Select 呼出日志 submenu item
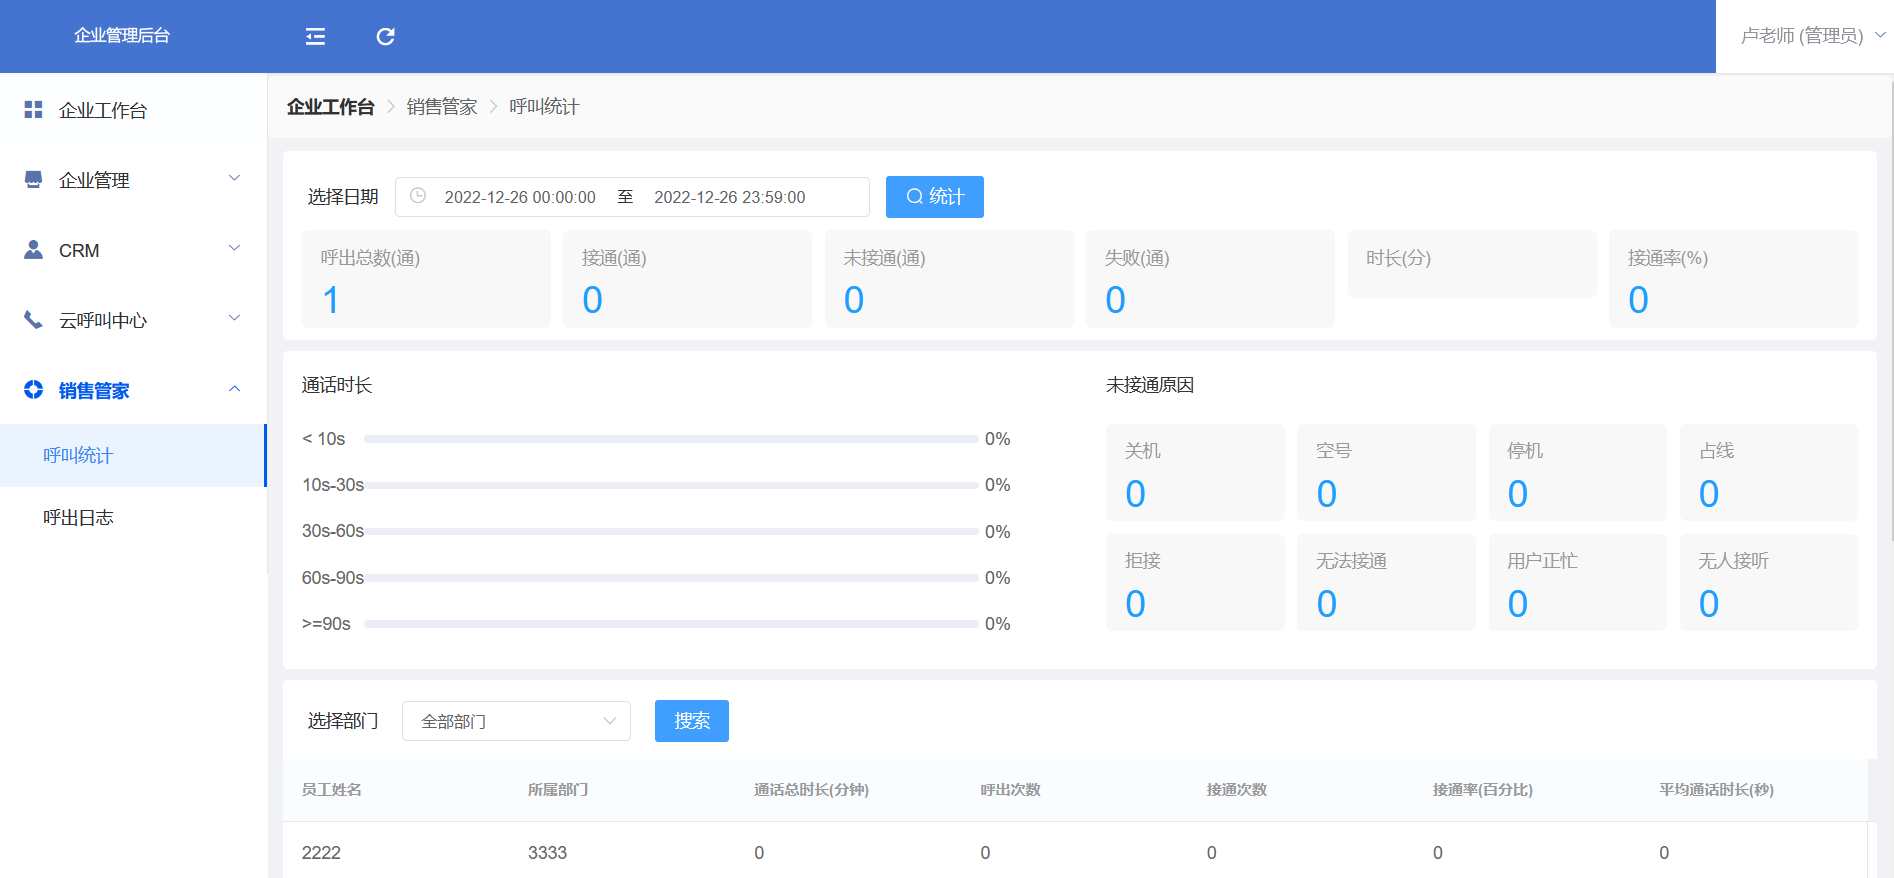The image size is (1894, 878). click(133, 517)
